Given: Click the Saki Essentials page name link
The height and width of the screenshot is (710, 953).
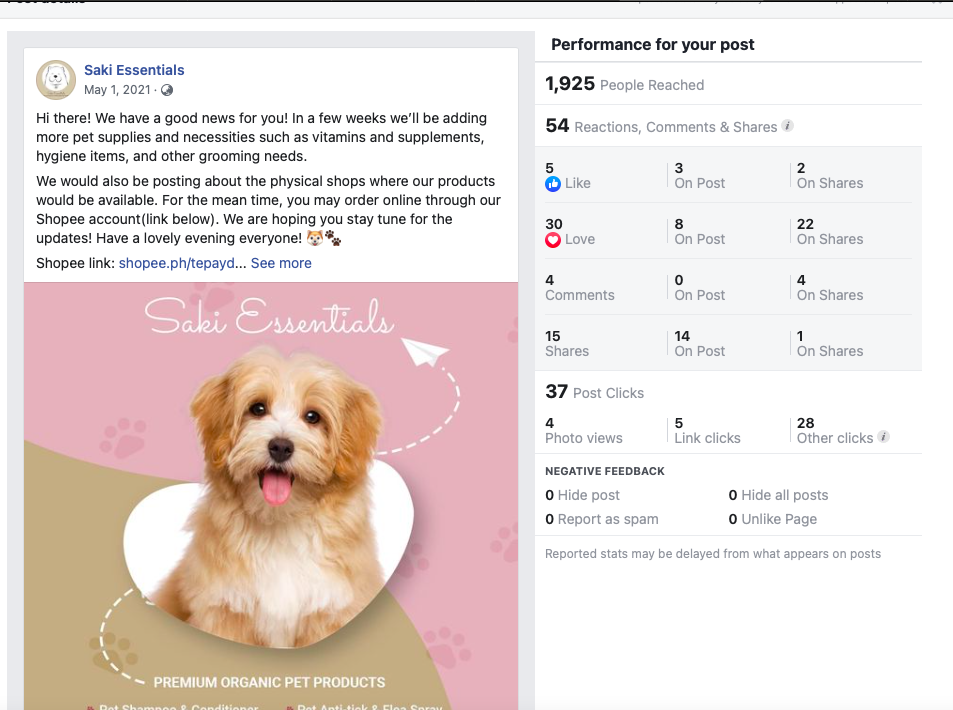Looking at the screenshot, I should tap(134, 70).
